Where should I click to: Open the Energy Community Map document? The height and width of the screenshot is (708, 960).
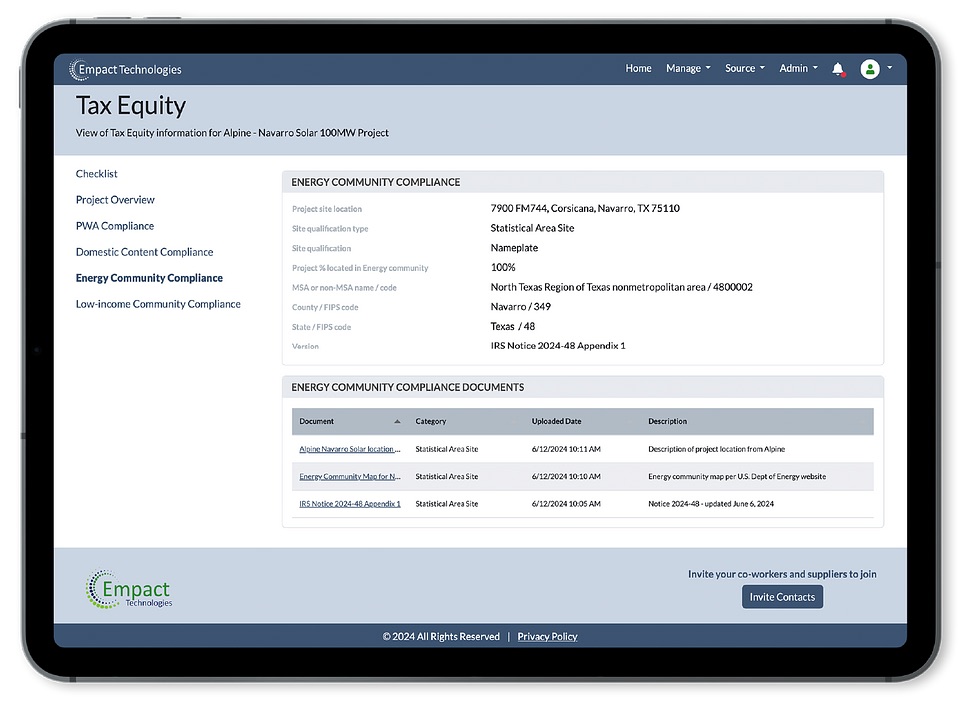[x=349, y=476]
